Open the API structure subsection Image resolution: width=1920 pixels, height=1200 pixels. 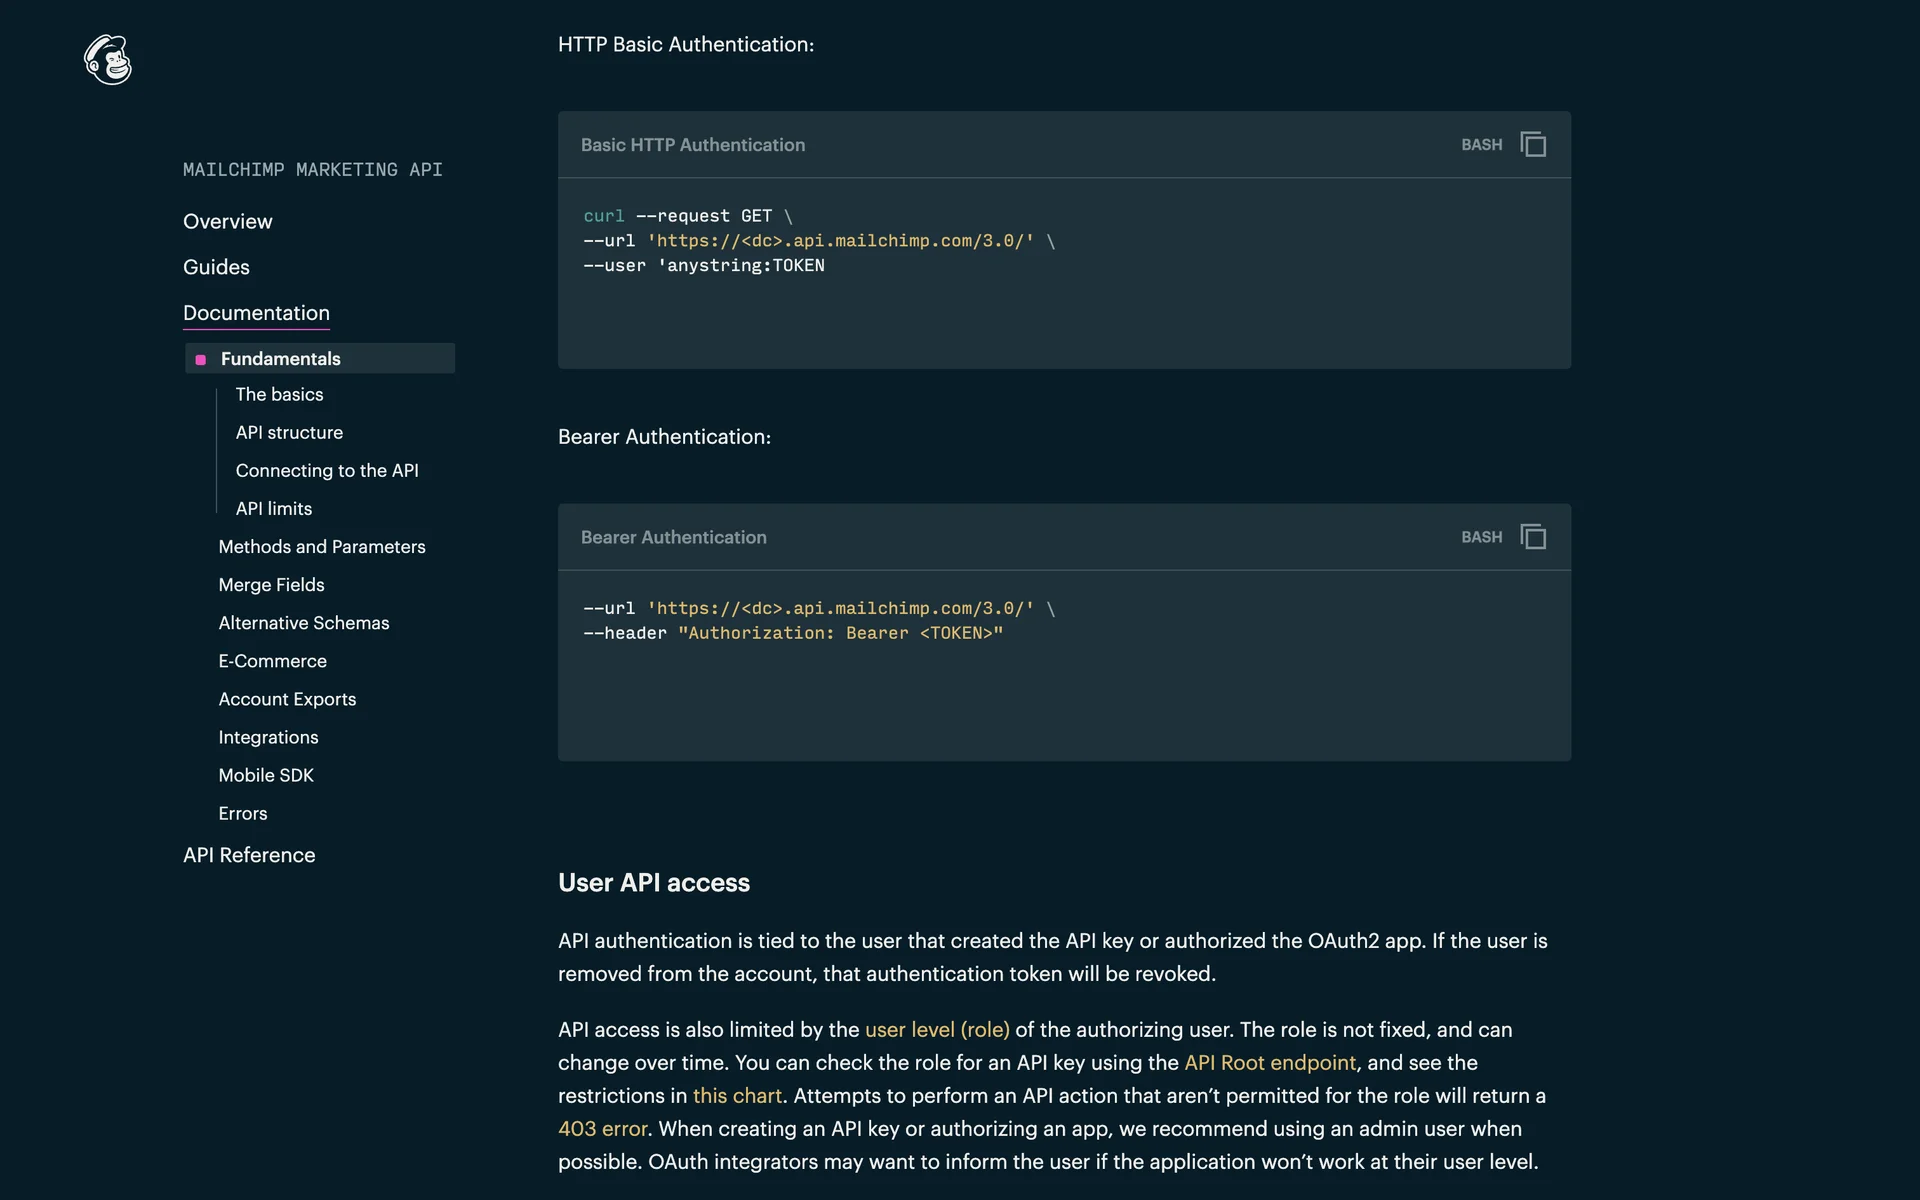click(289, 433)
